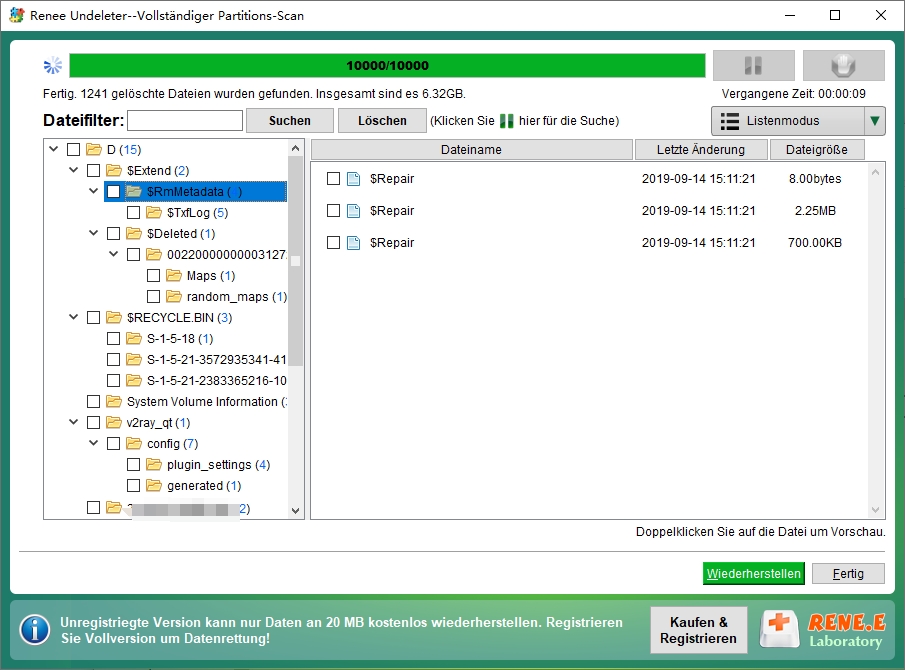
Task: Select file icon of 700.00KB $Repair
Action: click(x=353, y=243)
